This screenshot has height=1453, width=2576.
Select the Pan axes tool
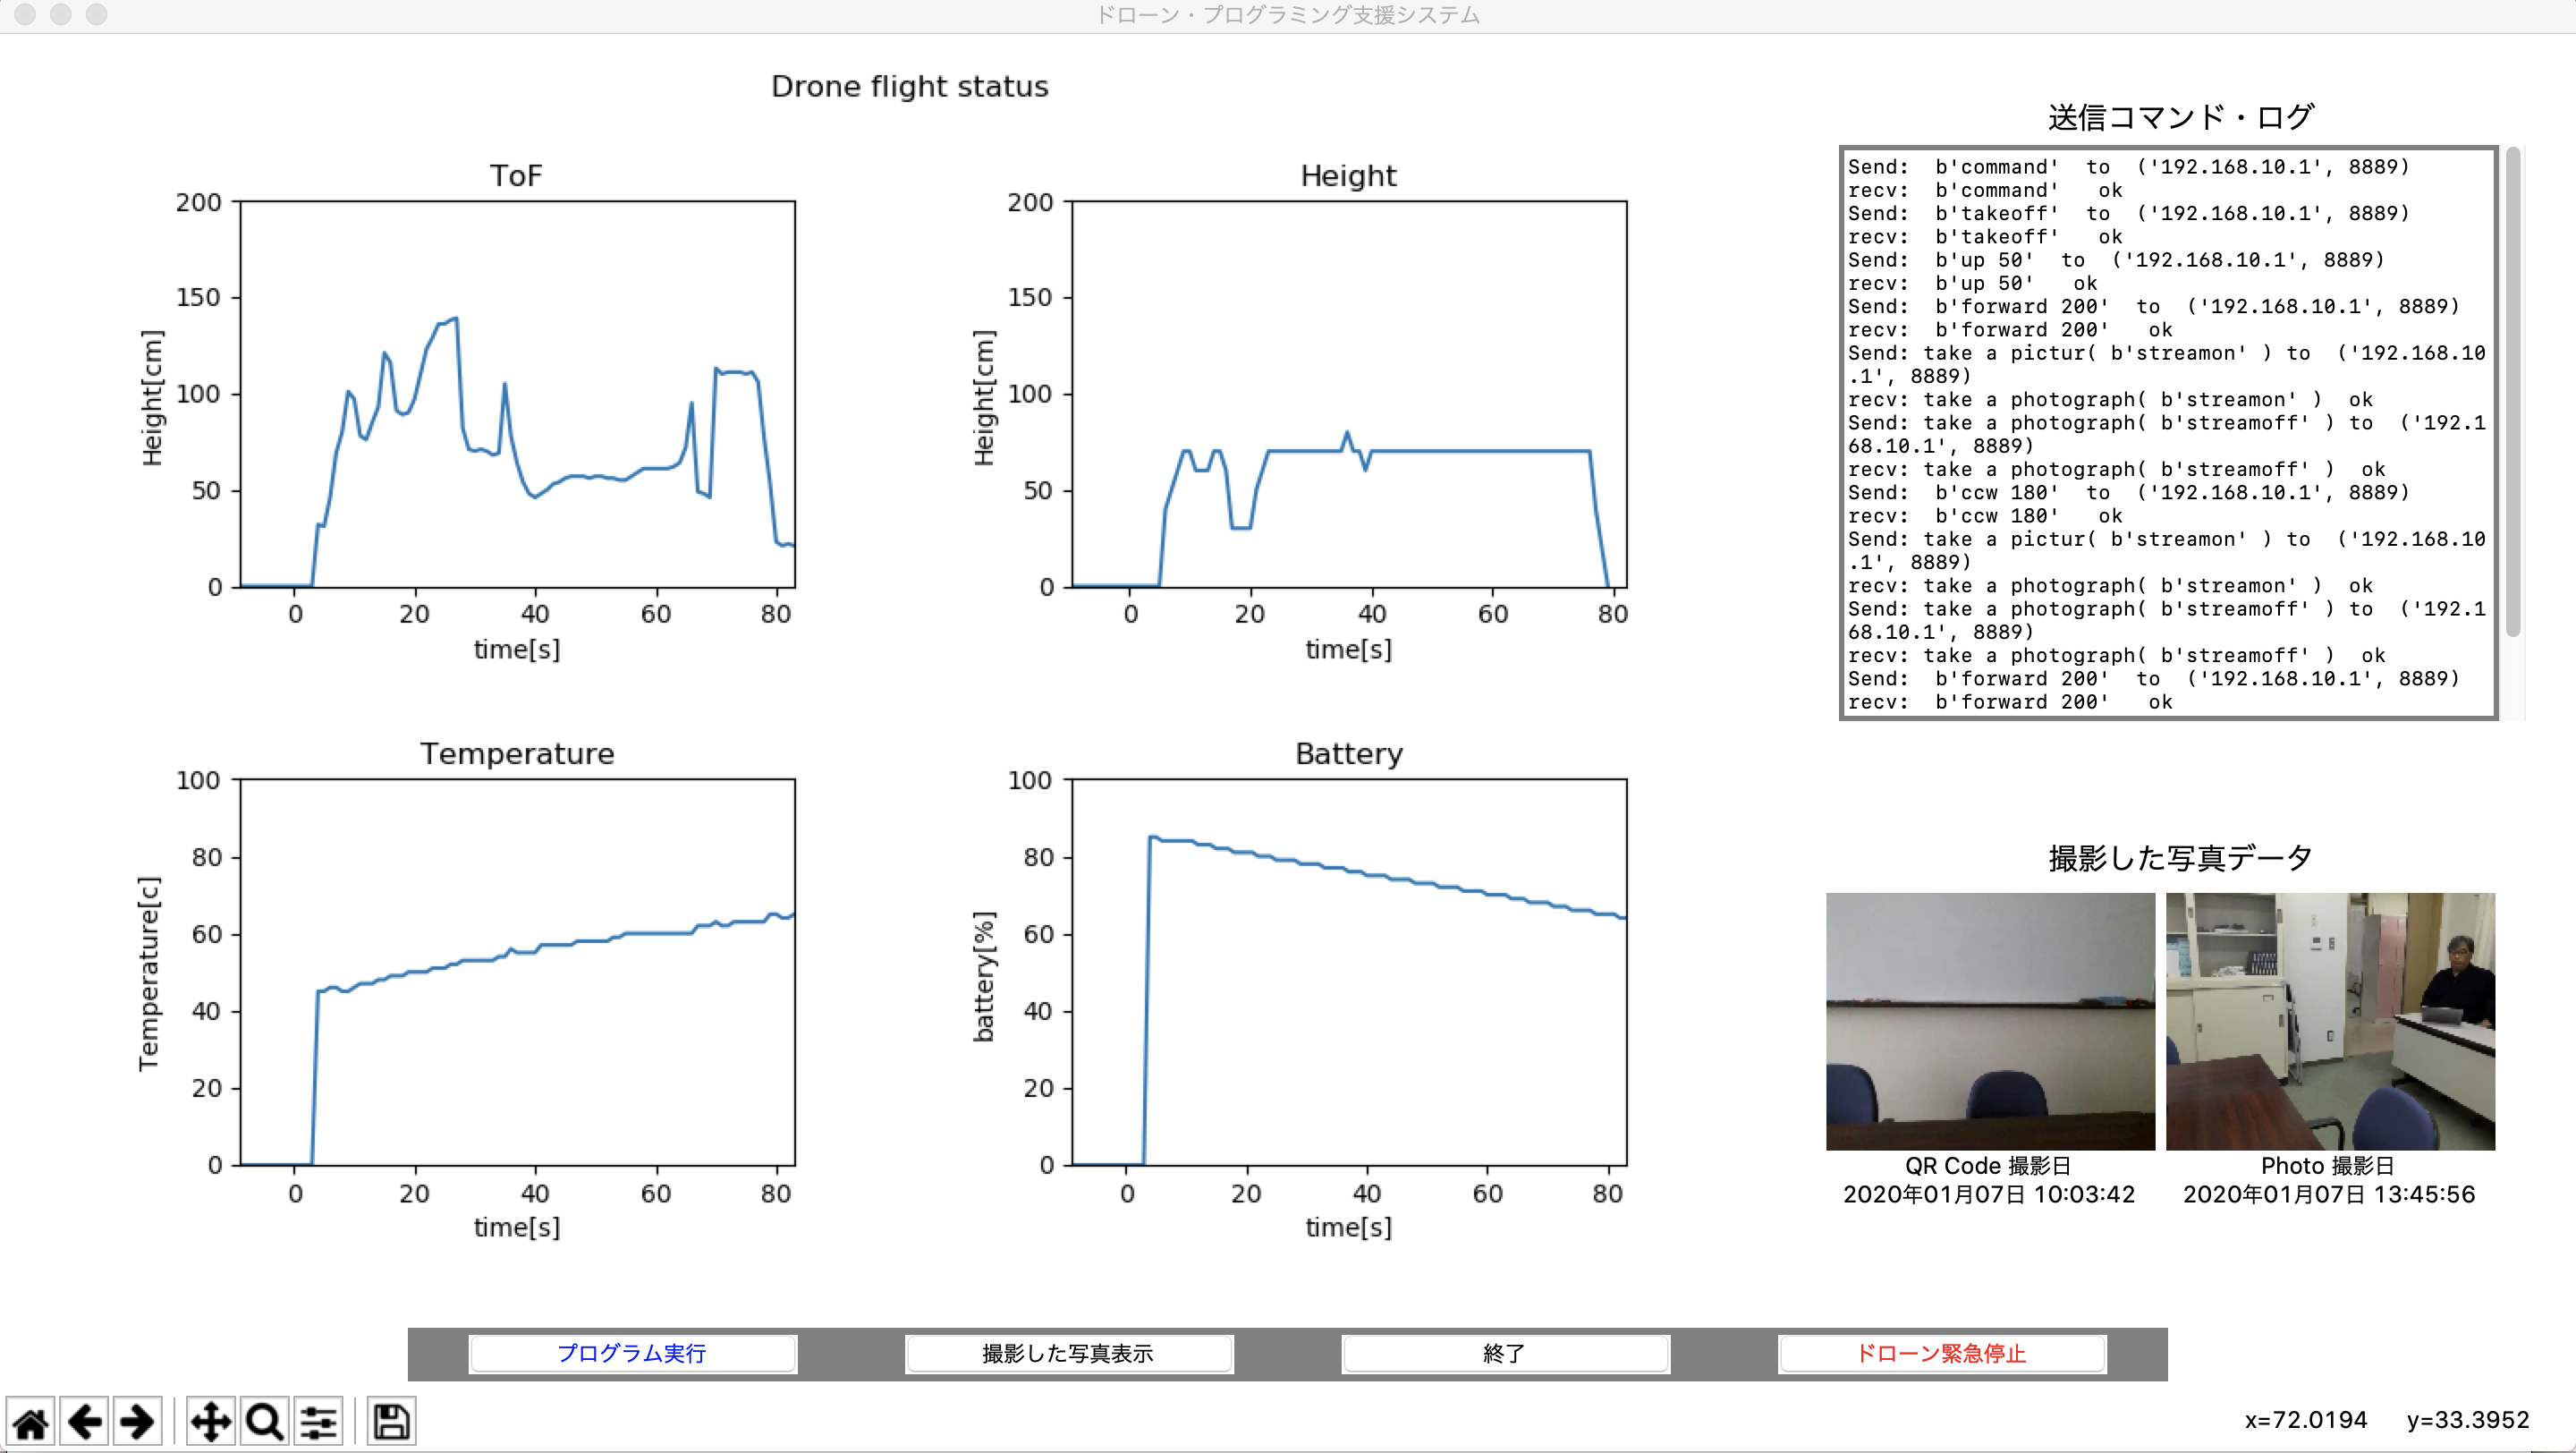click(x=211, y=1421)
